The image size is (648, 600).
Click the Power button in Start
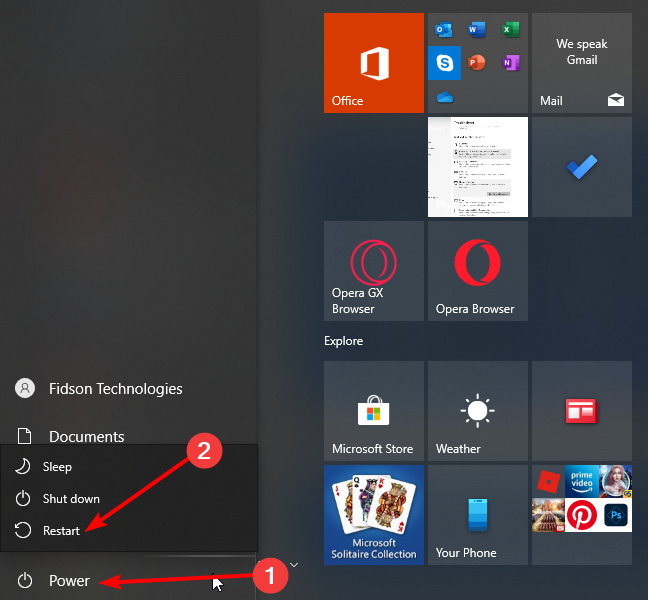[x=128, y=581]
